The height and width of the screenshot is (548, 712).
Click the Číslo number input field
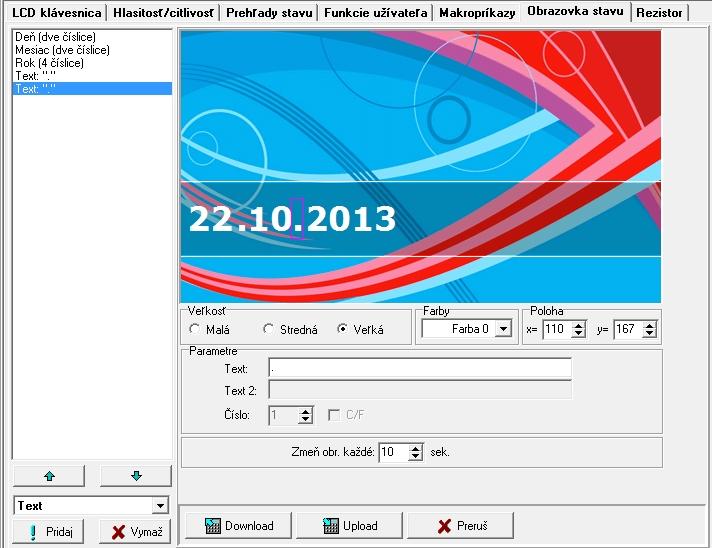pos(284,415)
